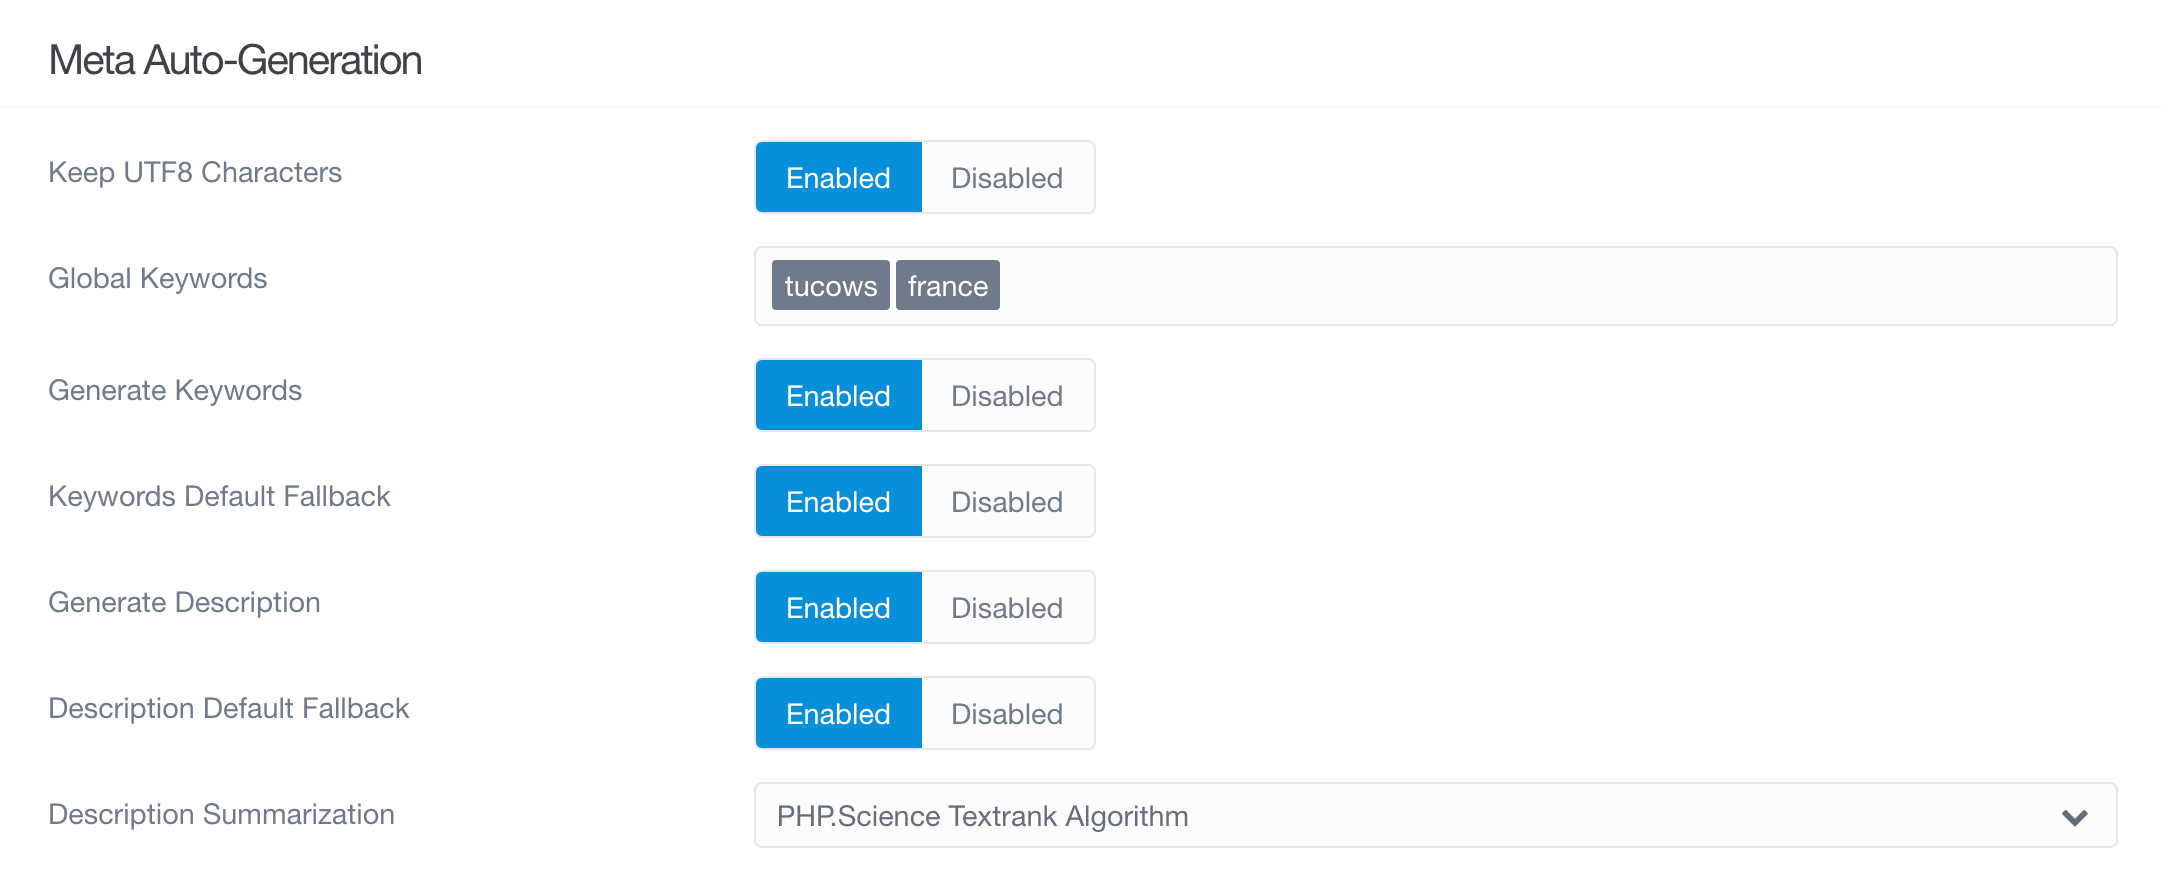
Task: Click the Description Summarization label
Action: click(x=221, y=814)
